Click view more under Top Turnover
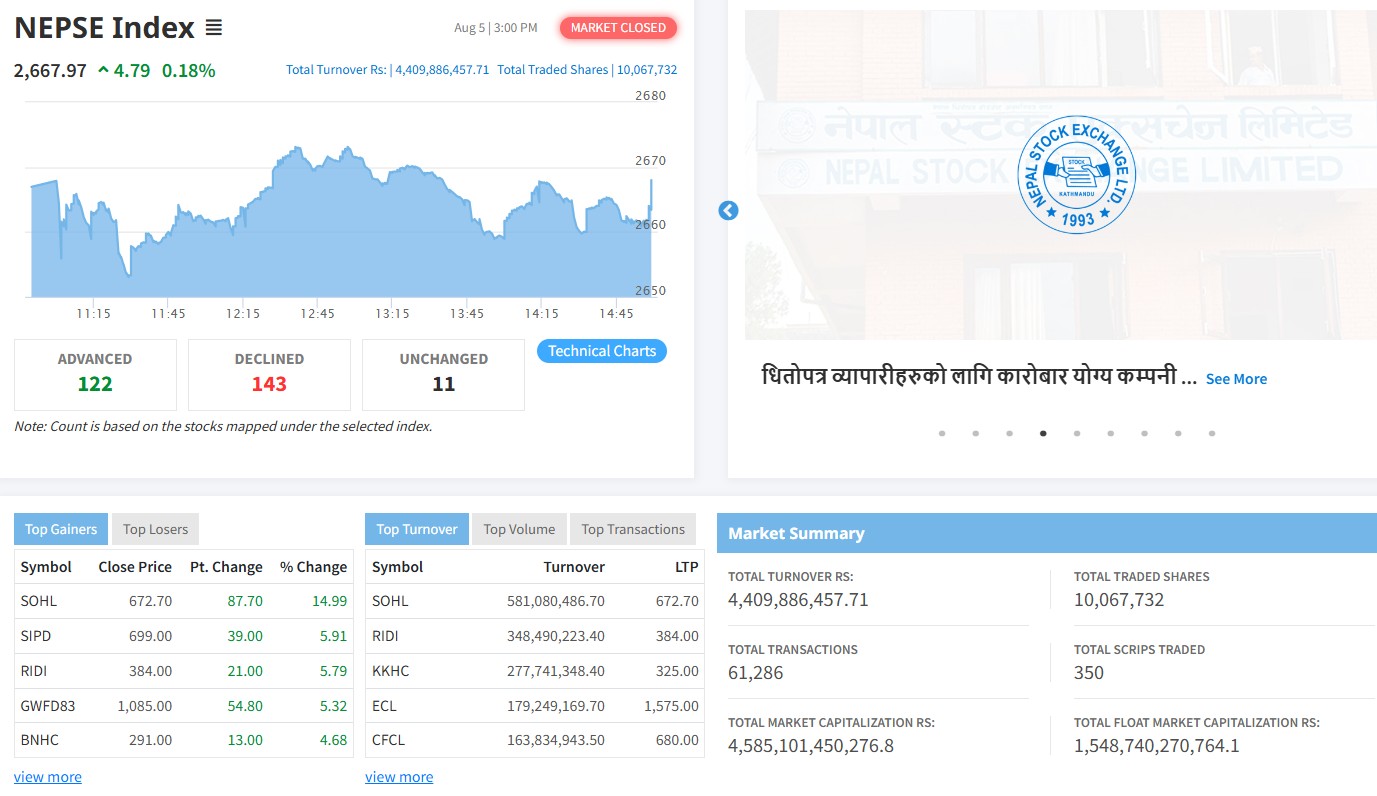 (399, 777)
